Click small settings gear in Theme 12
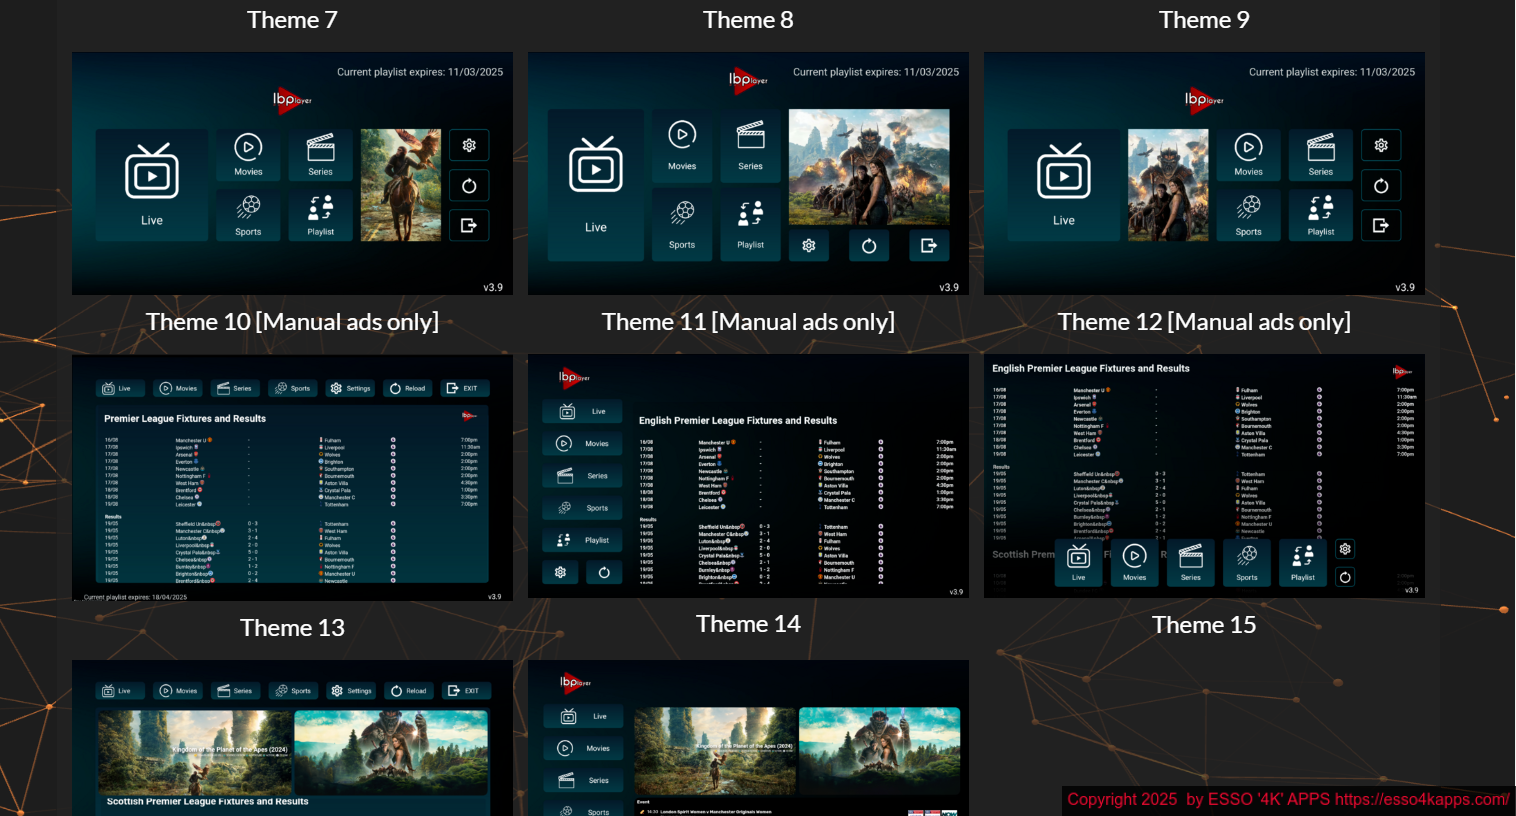 click(x=1345, y=549)
